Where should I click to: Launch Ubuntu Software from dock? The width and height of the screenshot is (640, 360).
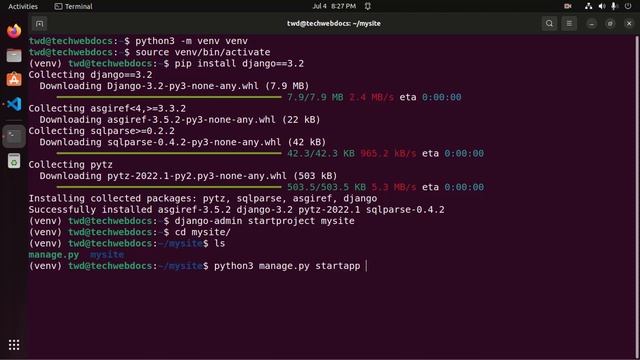14,79
